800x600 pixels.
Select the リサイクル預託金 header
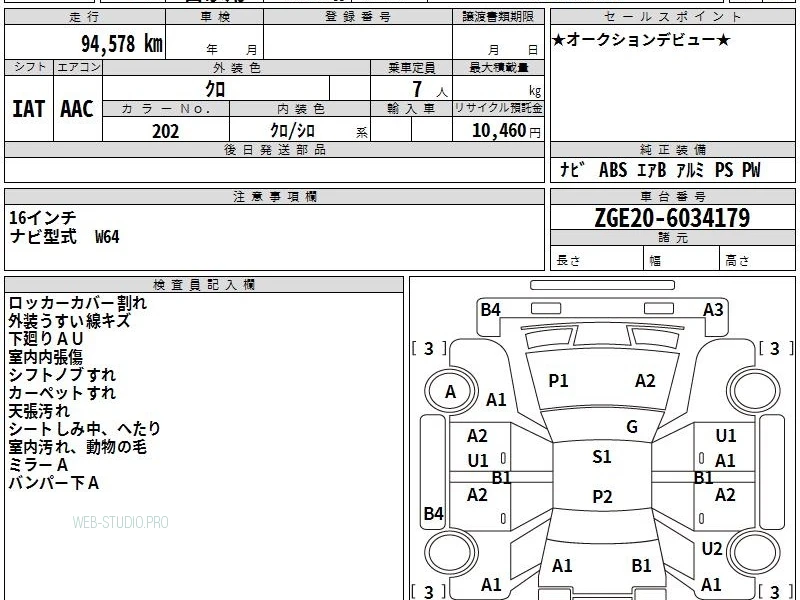498,108
